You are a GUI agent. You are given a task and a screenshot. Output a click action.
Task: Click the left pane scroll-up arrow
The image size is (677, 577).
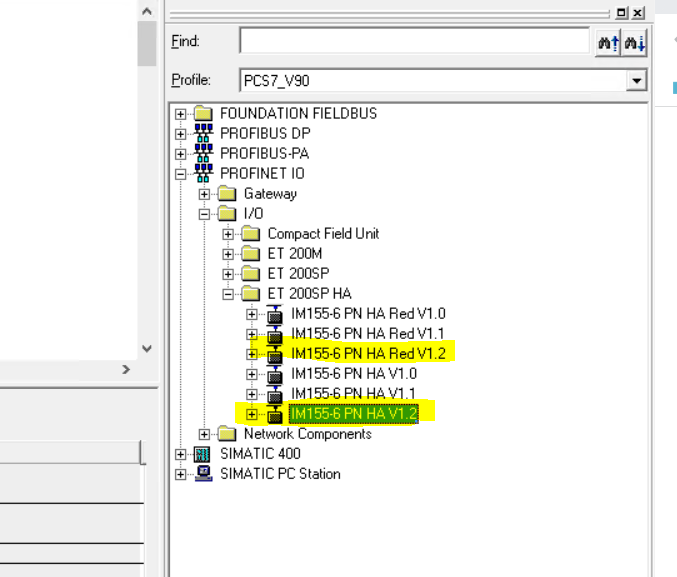[x=147, y=11]
